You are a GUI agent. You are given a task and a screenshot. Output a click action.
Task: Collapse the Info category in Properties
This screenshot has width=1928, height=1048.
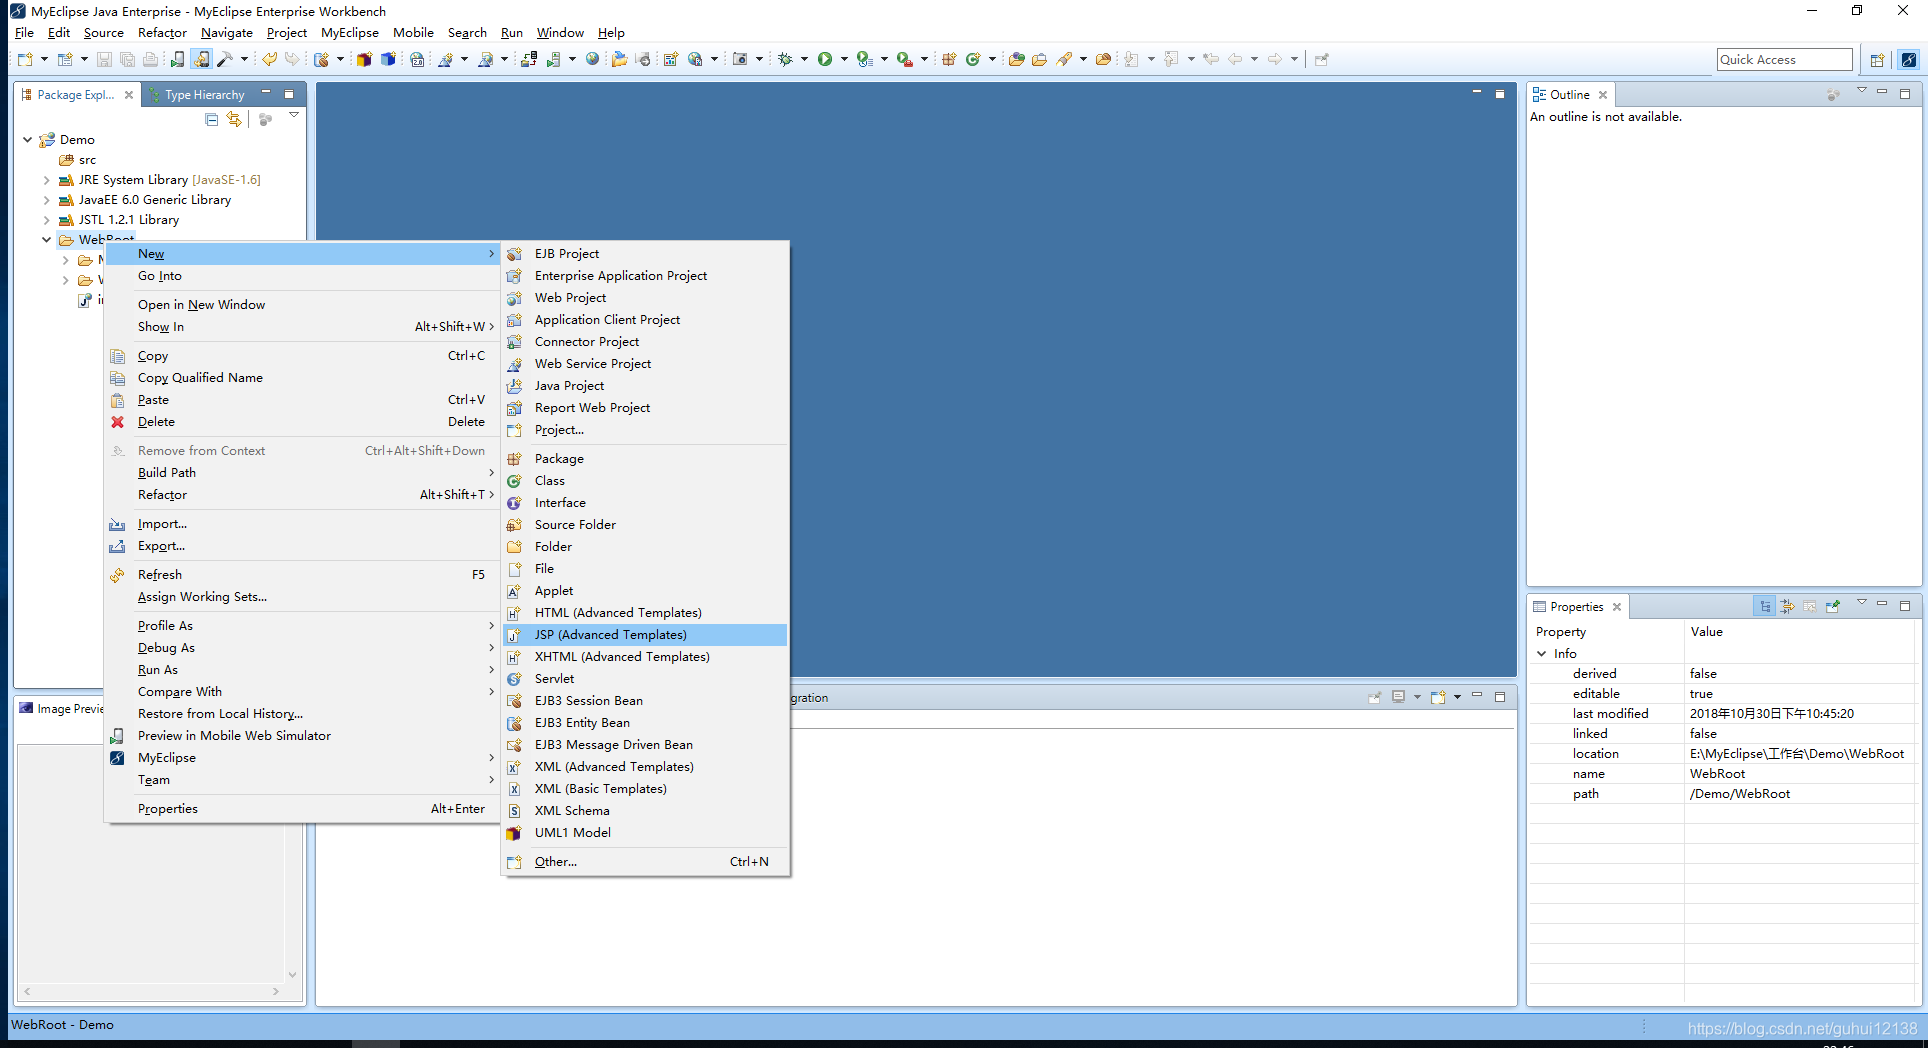(x=1542, y=654)
